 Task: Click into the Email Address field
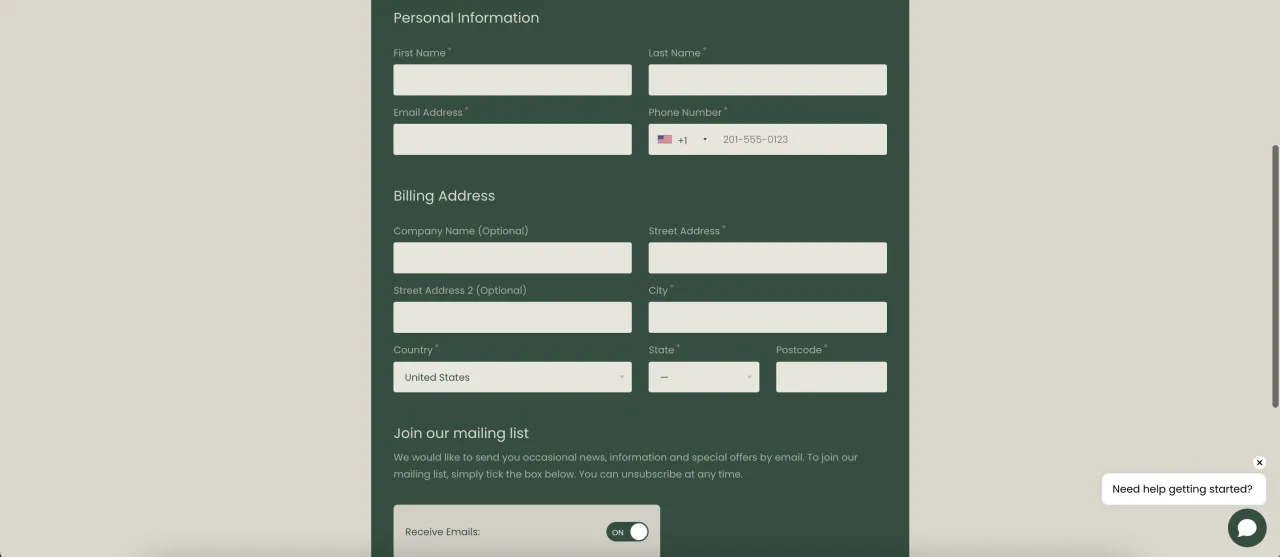click(x=512, y=140)
